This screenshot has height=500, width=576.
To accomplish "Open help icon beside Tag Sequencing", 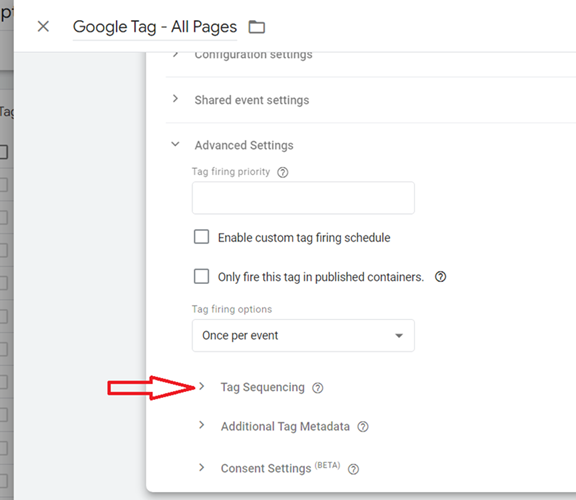I will pos(318,388).
